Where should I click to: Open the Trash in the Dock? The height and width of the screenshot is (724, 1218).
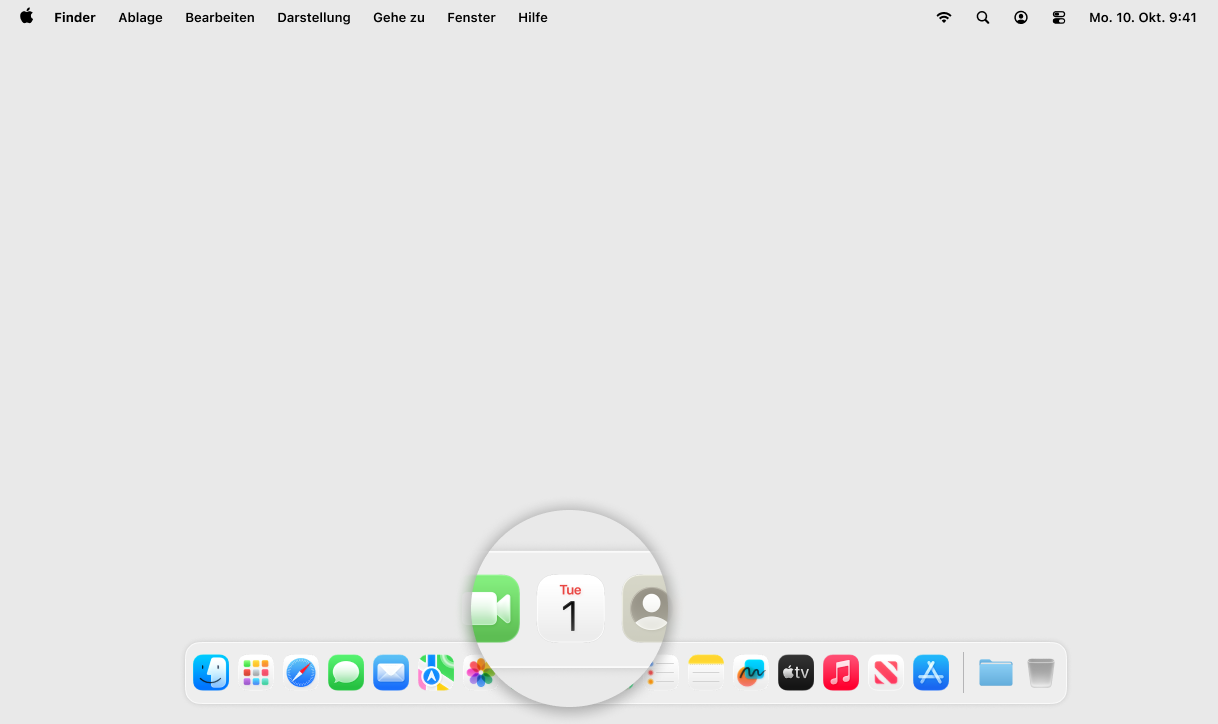click(1041, 673)
